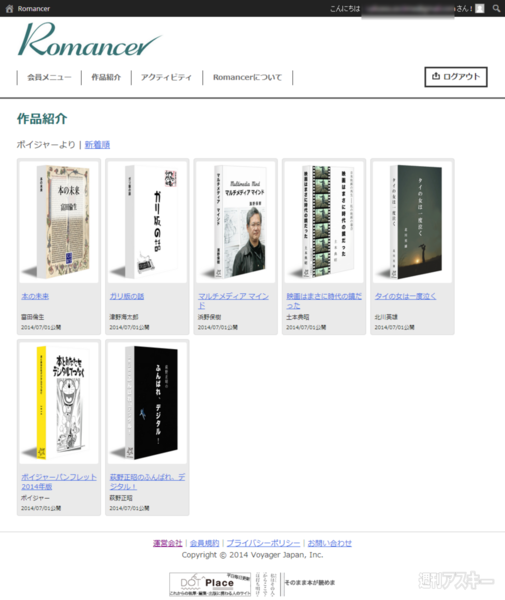Open the Romancerについて menu item
The image size is (505, 600).
247,77
